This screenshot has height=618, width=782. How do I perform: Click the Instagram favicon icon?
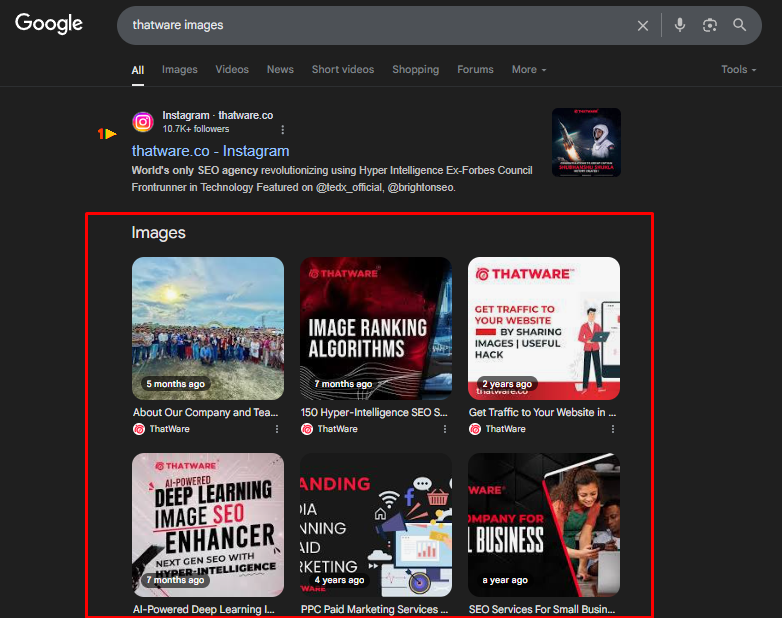[x=143, y=122]
